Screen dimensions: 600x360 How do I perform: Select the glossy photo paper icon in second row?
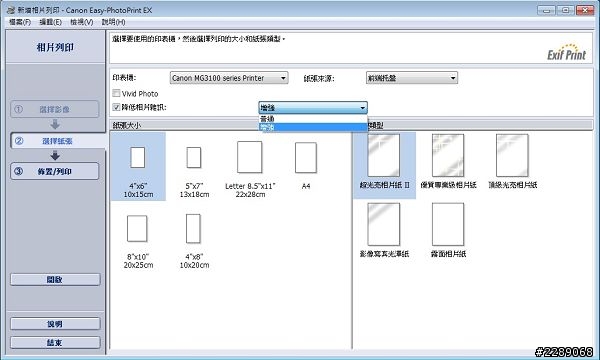[383, 224]
